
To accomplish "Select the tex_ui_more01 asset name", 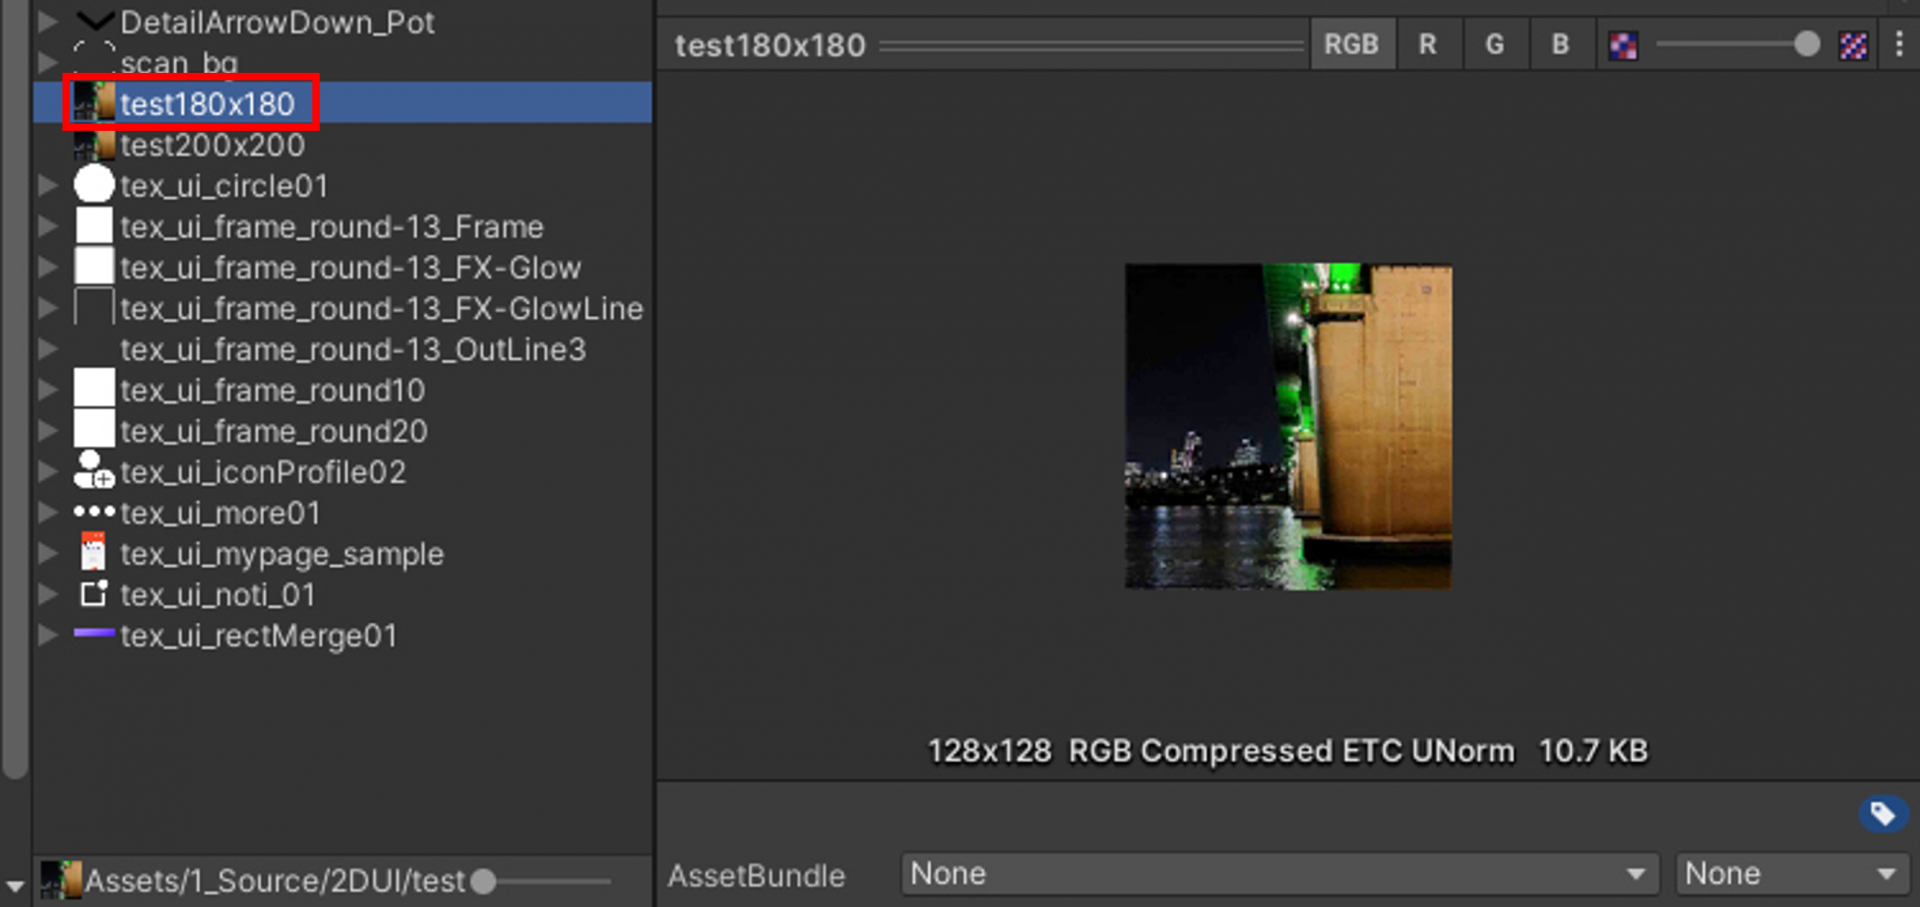I will (221, 513).
